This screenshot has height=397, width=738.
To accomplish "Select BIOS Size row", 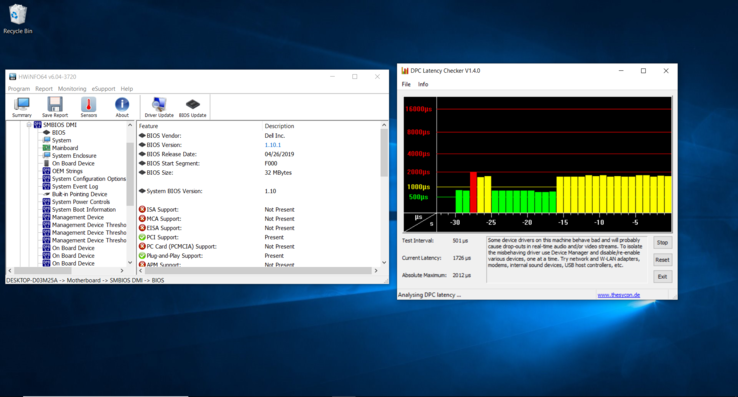I will click(x=258, y=173).
